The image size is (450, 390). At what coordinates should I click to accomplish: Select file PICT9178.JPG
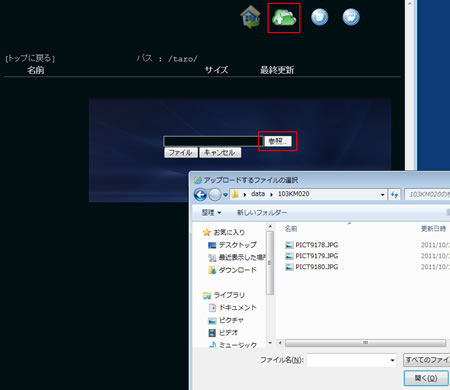(x=317, y=245)
